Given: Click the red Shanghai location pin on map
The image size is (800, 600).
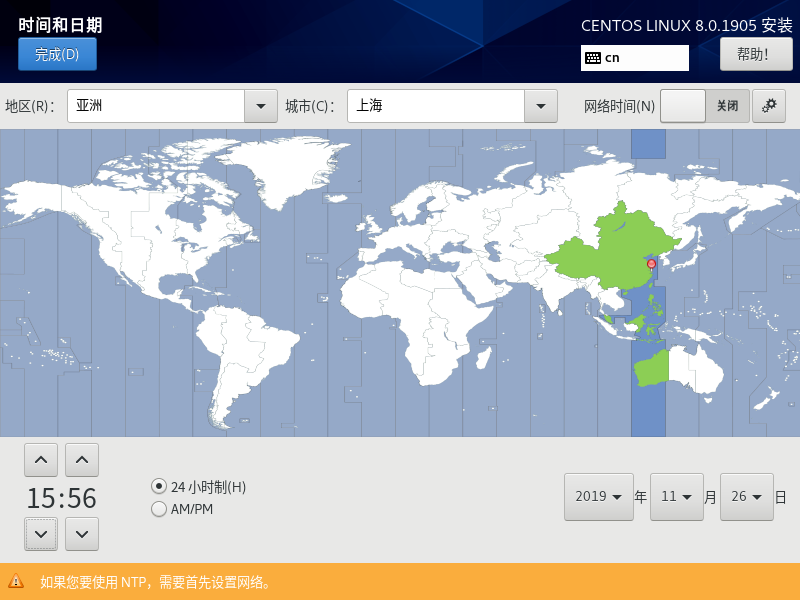Looking at the screenshot, I should tap(652, 264).
